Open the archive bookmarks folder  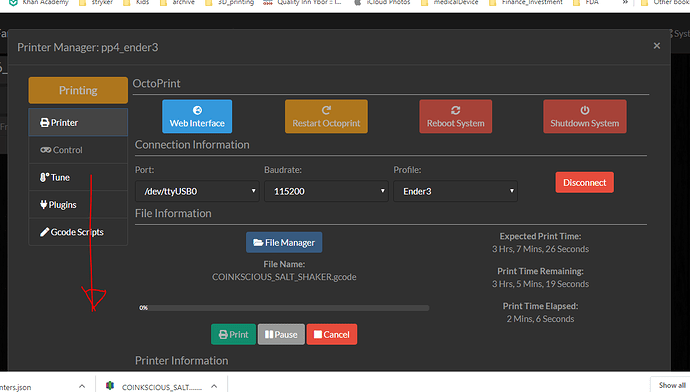coord(177,3)
